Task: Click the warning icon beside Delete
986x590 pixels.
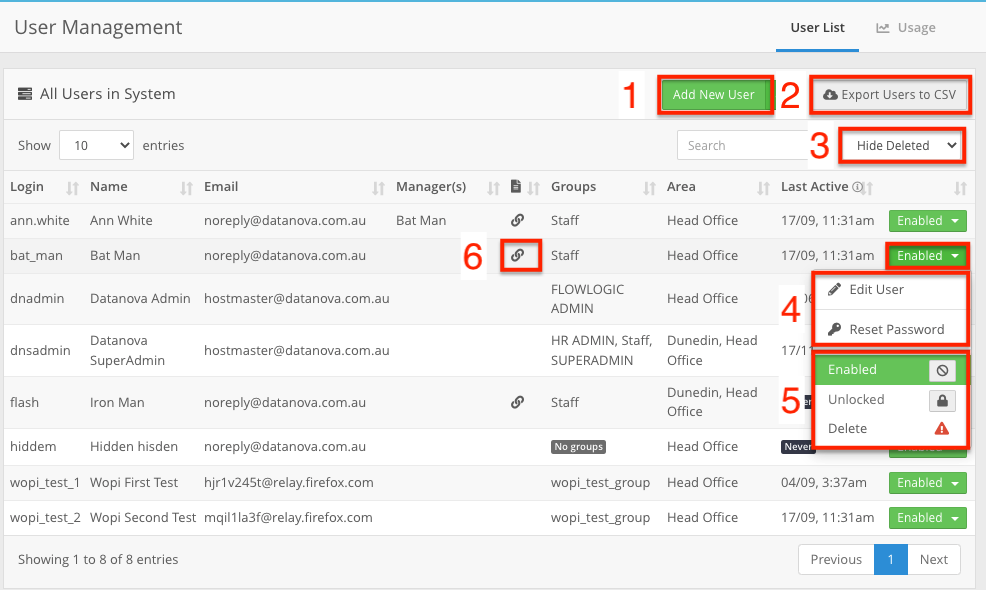Action: point(941,428)
